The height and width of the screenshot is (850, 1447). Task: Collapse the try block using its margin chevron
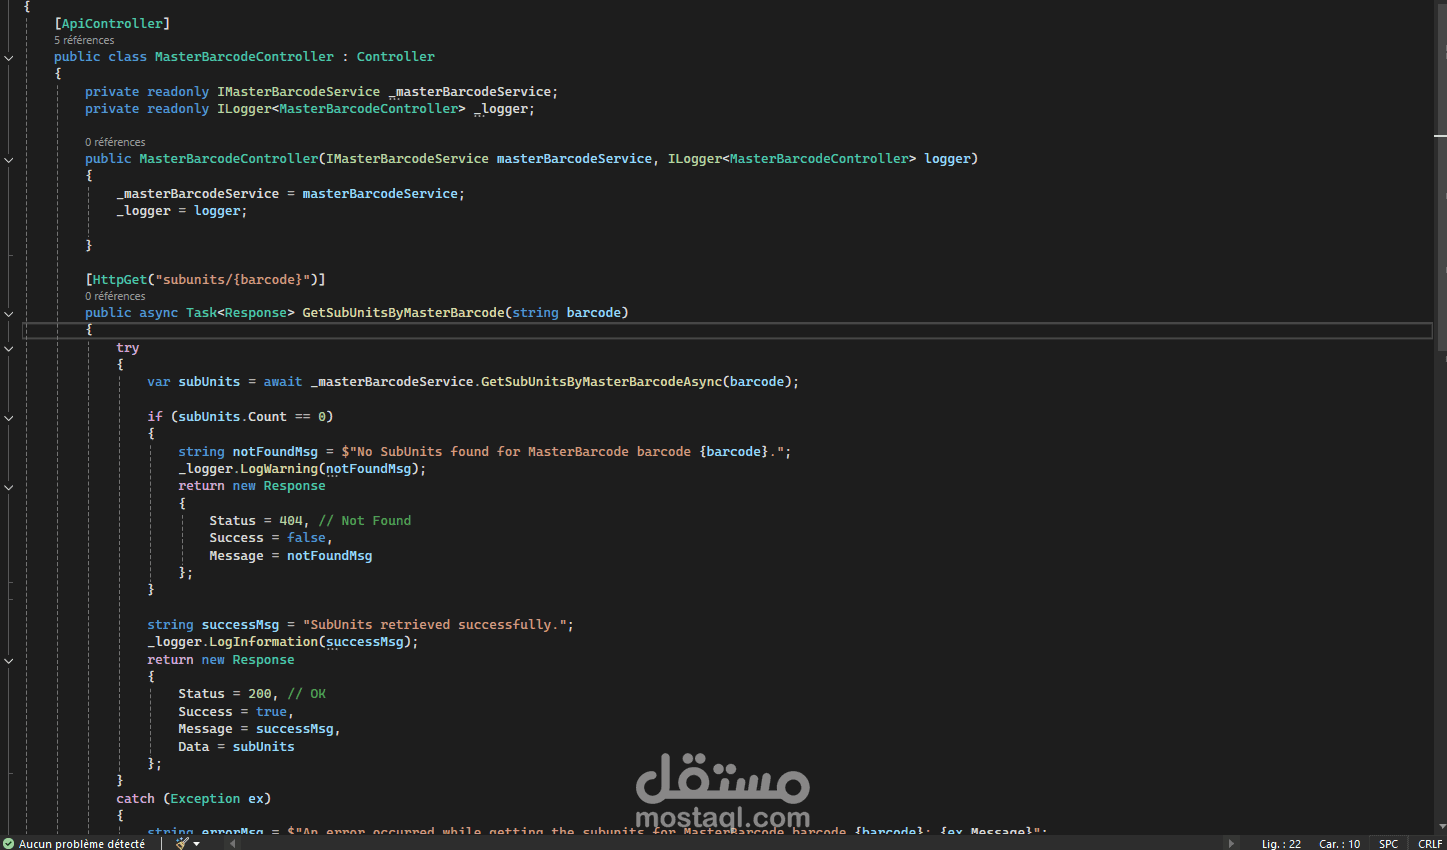[x=9, y=348]
